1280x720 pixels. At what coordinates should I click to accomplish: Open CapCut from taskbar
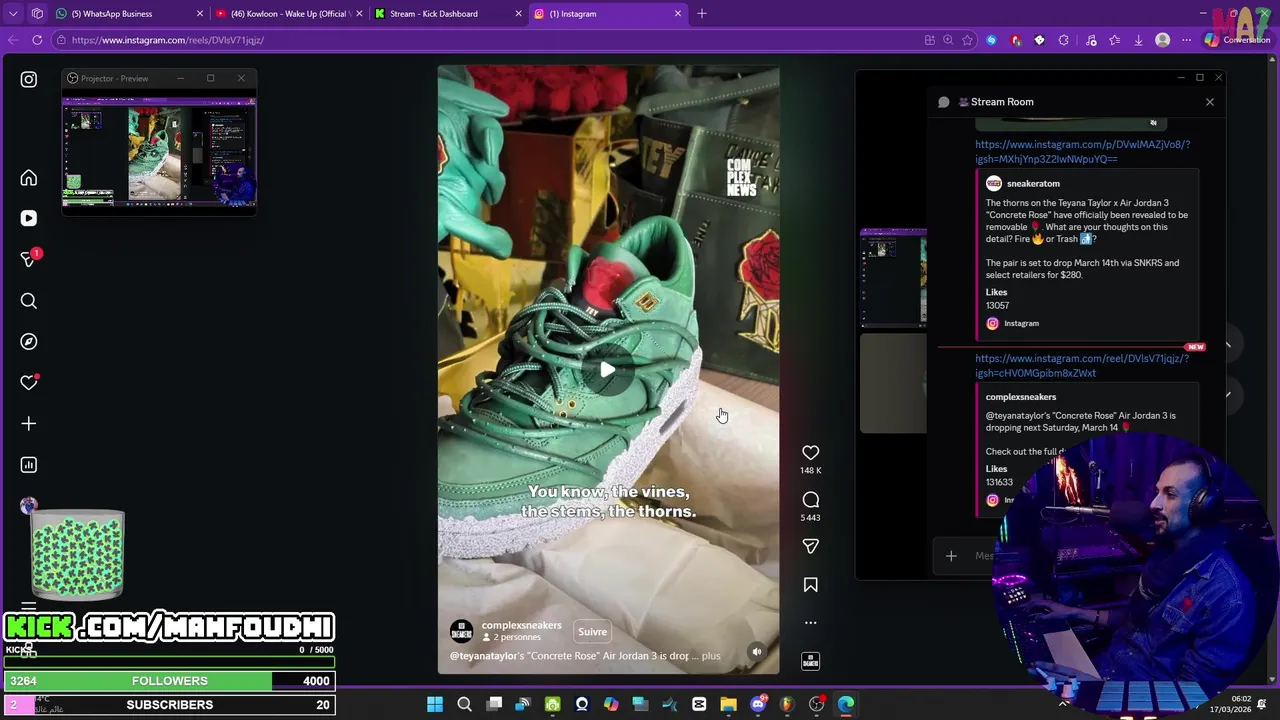(699, 704)
